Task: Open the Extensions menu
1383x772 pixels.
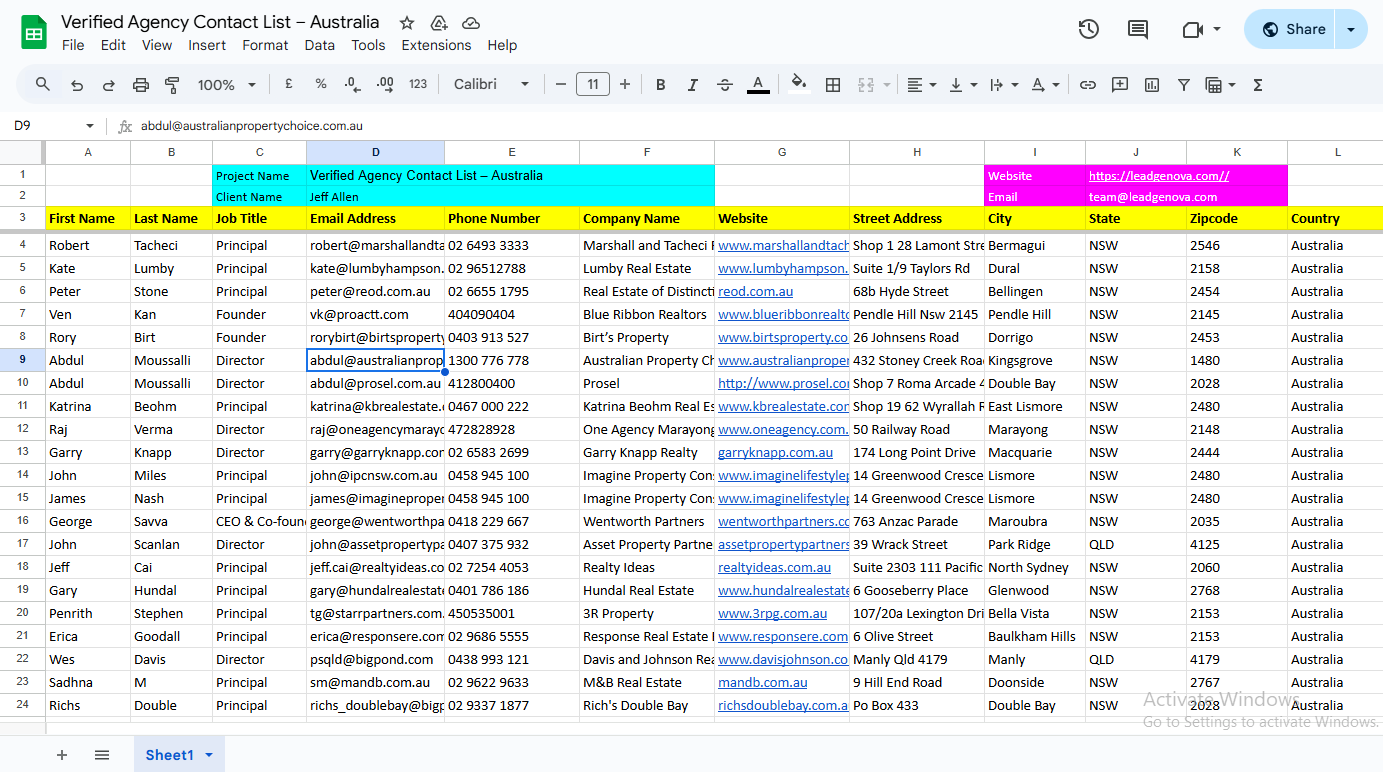Action: 436,45
